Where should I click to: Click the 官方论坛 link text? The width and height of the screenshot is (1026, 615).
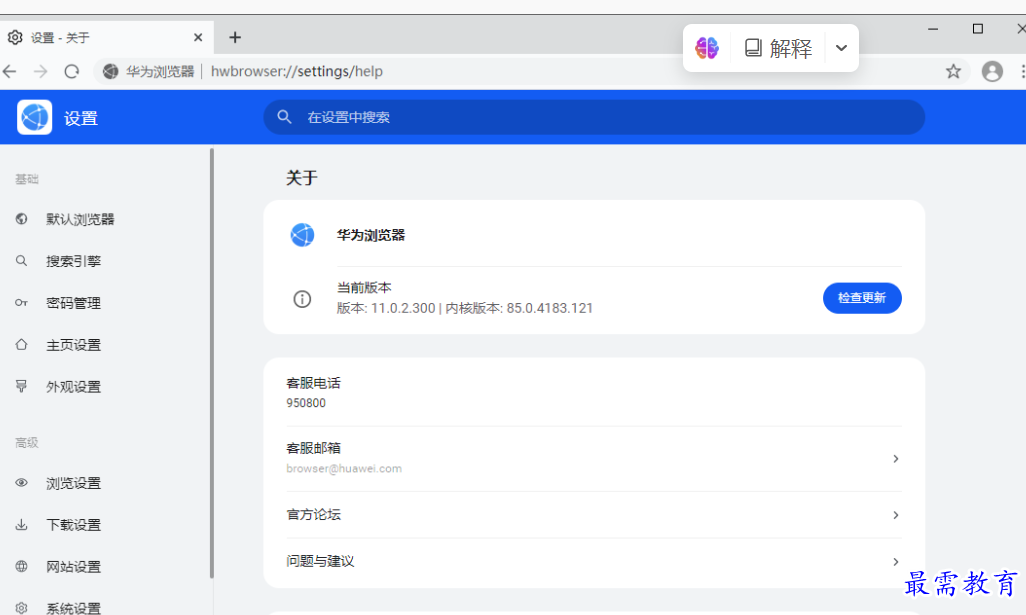click(313, 515)
